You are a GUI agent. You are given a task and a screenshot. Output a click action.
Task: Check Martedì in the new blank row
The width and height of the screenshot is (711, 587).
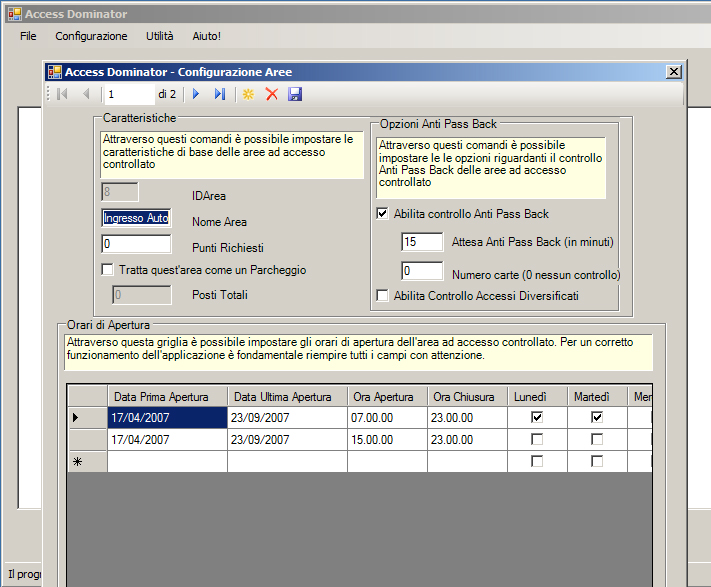(597, 461)
